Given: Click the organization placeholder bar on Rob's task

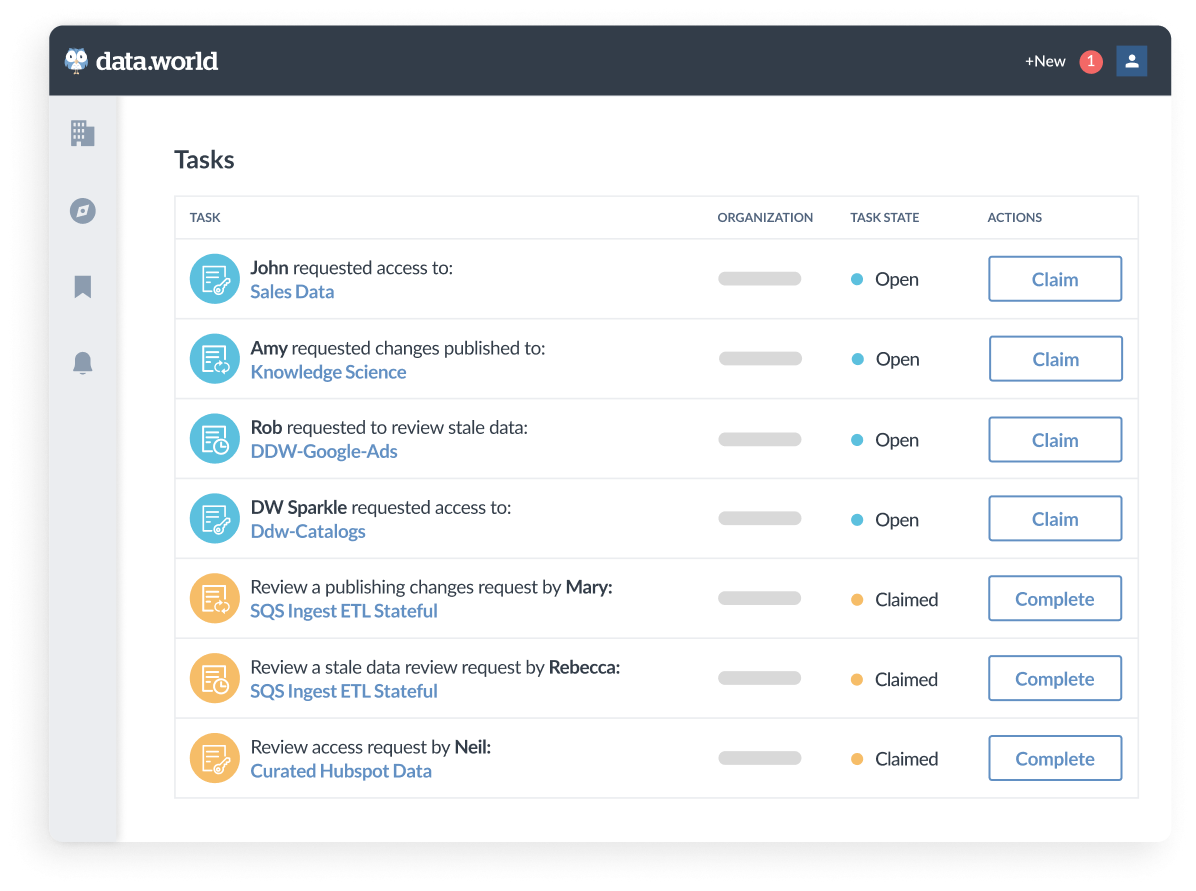Looking at the screenshot, I should tap(759, 438).
